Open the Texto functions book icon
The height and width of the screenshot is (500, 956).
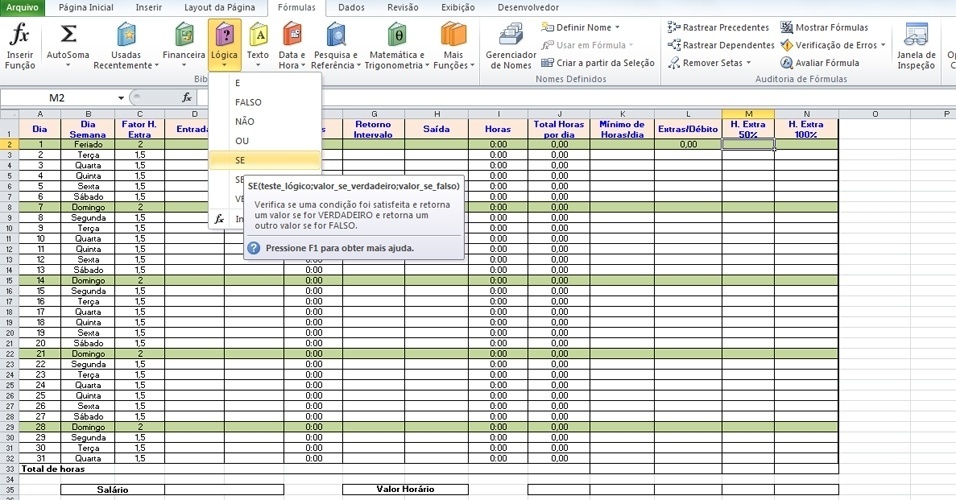[258, 35]
